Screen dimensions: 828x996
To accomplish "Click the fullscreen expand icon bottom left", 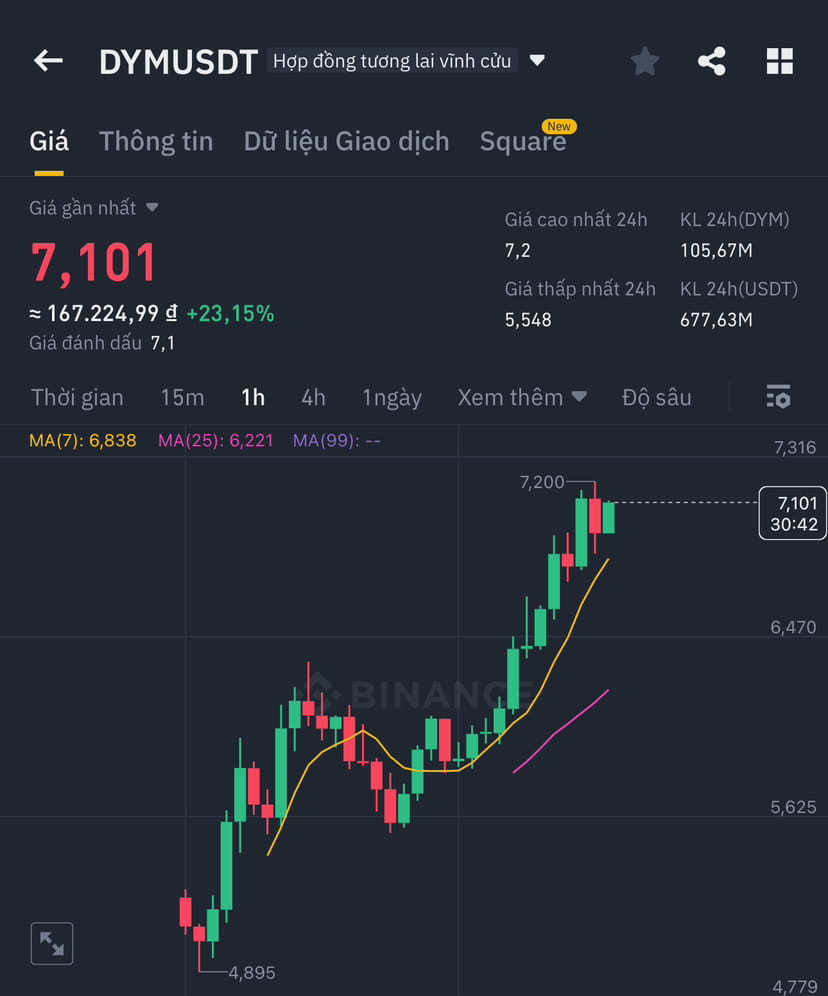I will (52, 943).
